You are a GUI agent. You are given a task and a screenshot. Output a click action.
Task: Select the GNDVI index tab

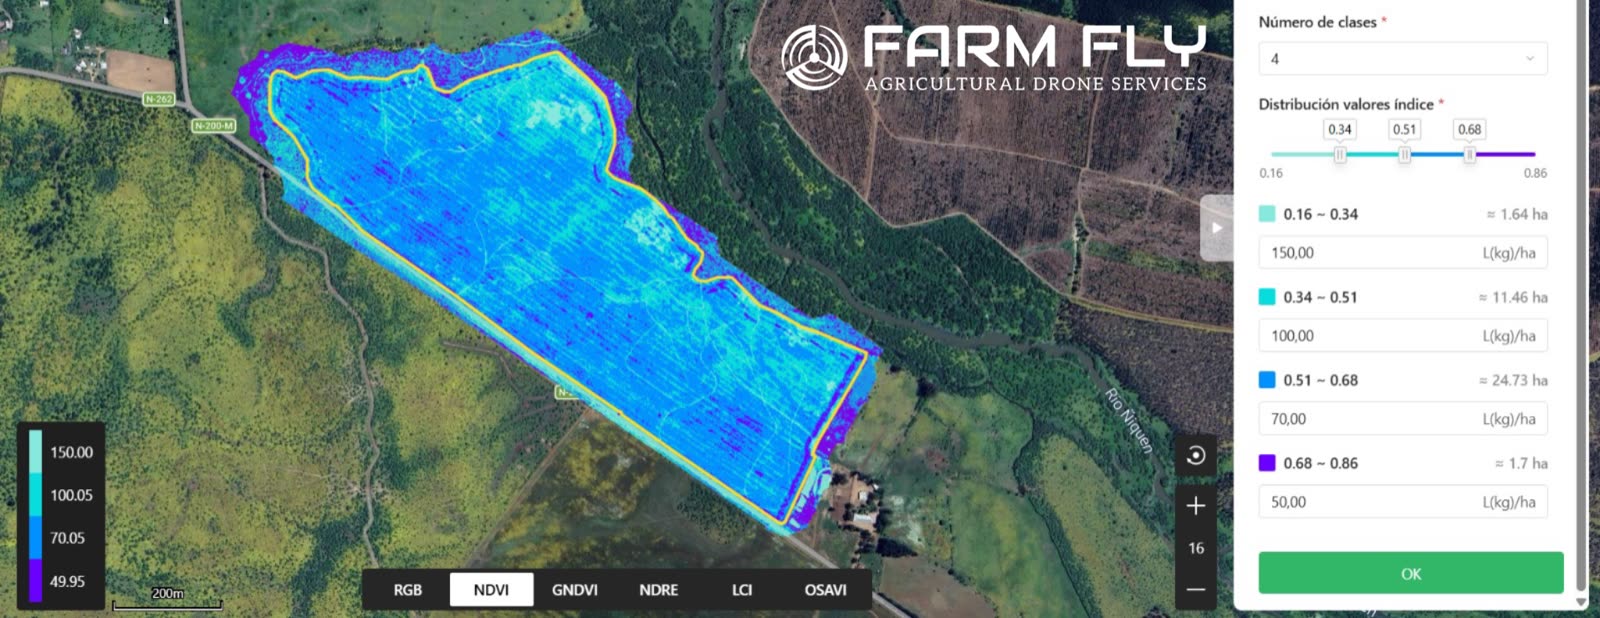point(575,590)
